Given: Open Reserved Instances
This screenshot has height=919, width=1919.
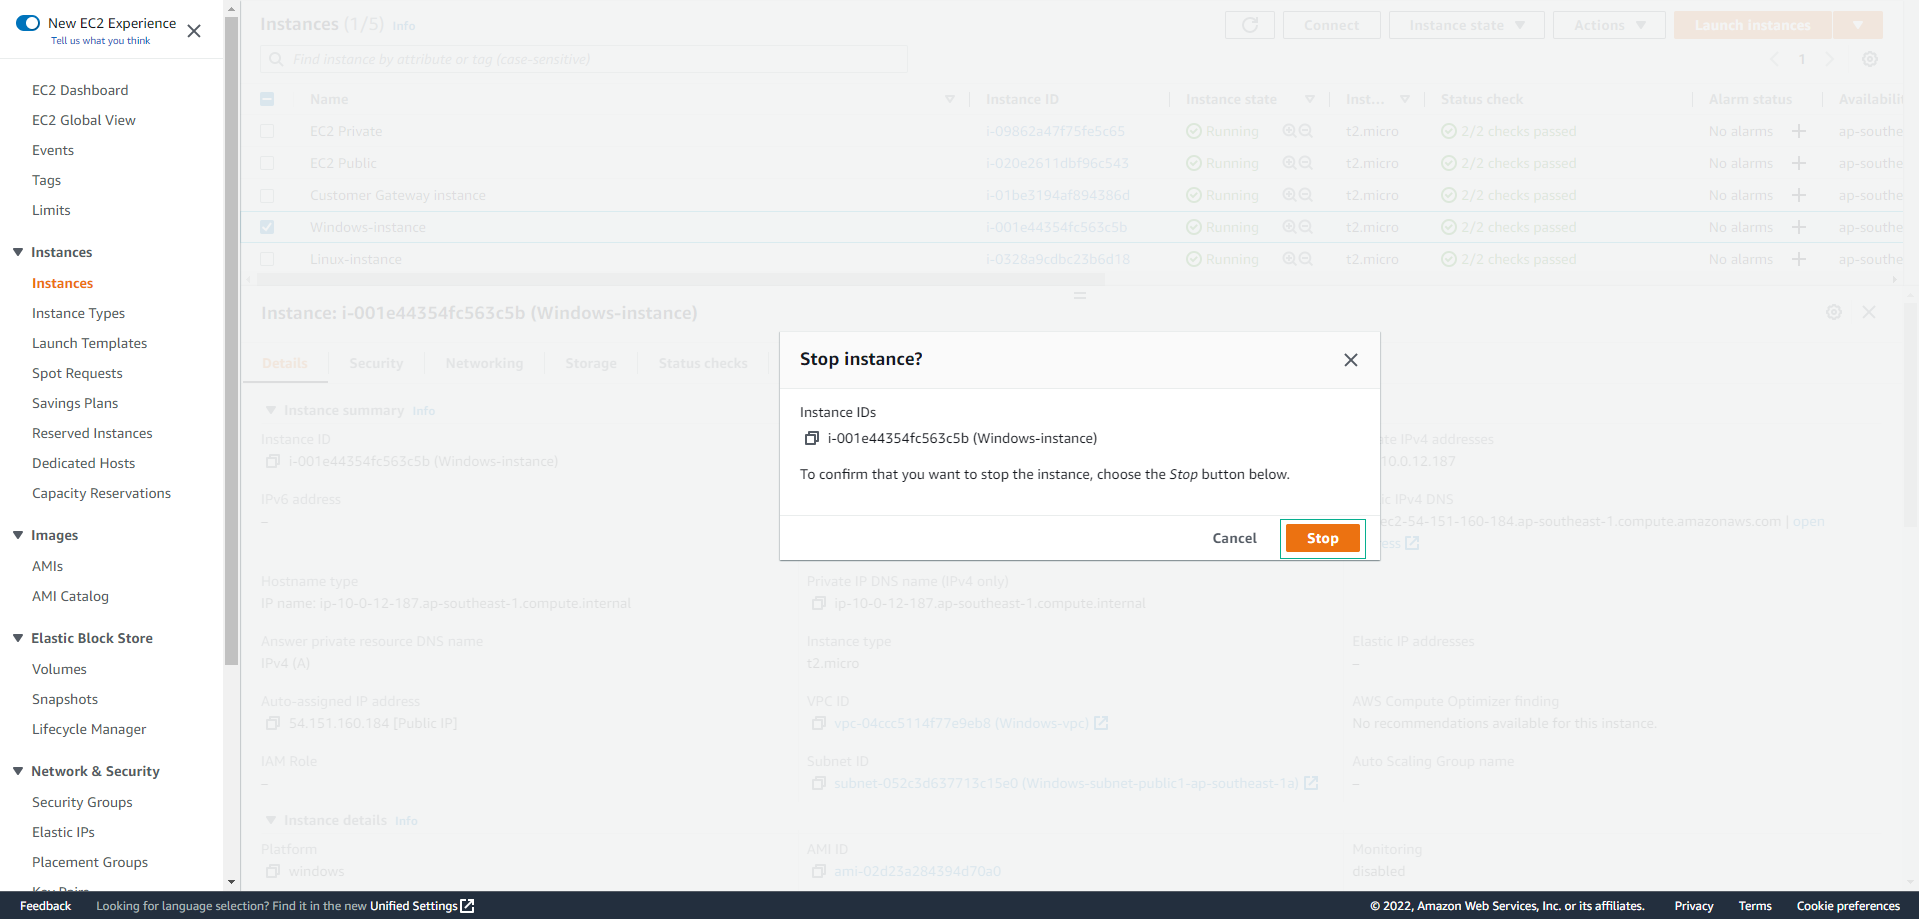Looking at the screenshot, I should (92, 433).
